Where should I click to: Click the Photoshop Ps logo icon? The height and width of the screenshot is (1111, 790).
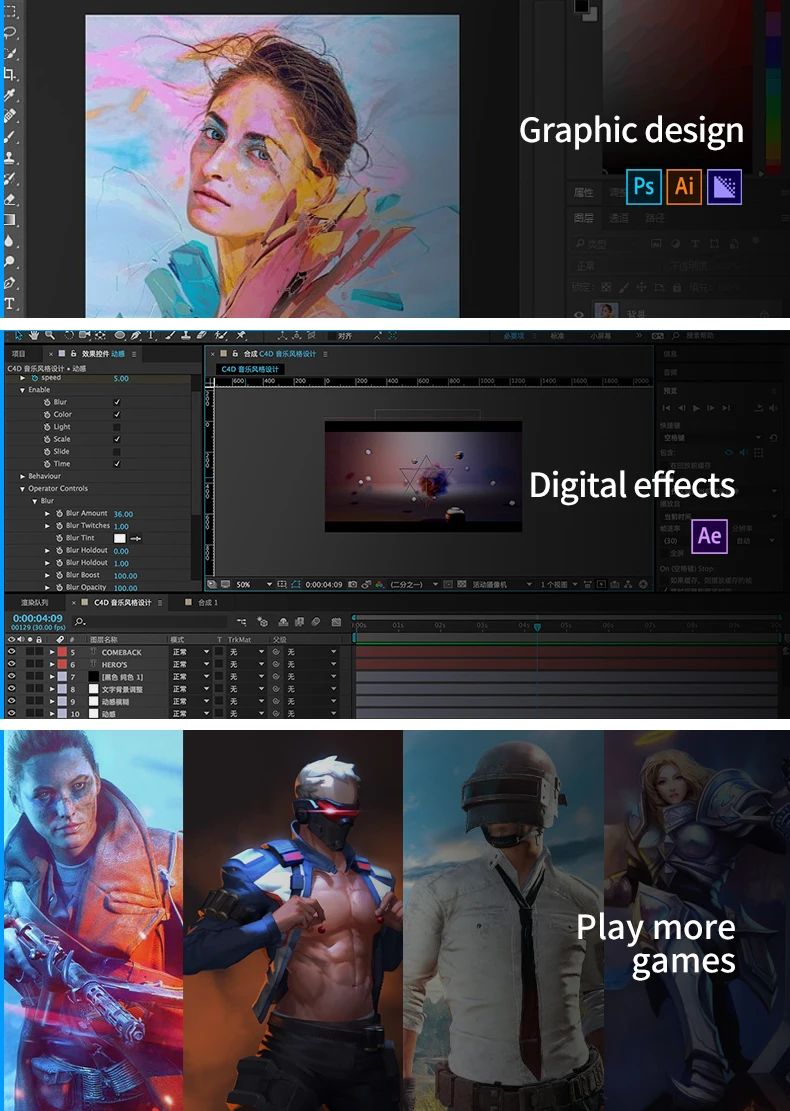pyautogui.click(x=644, y=186)
